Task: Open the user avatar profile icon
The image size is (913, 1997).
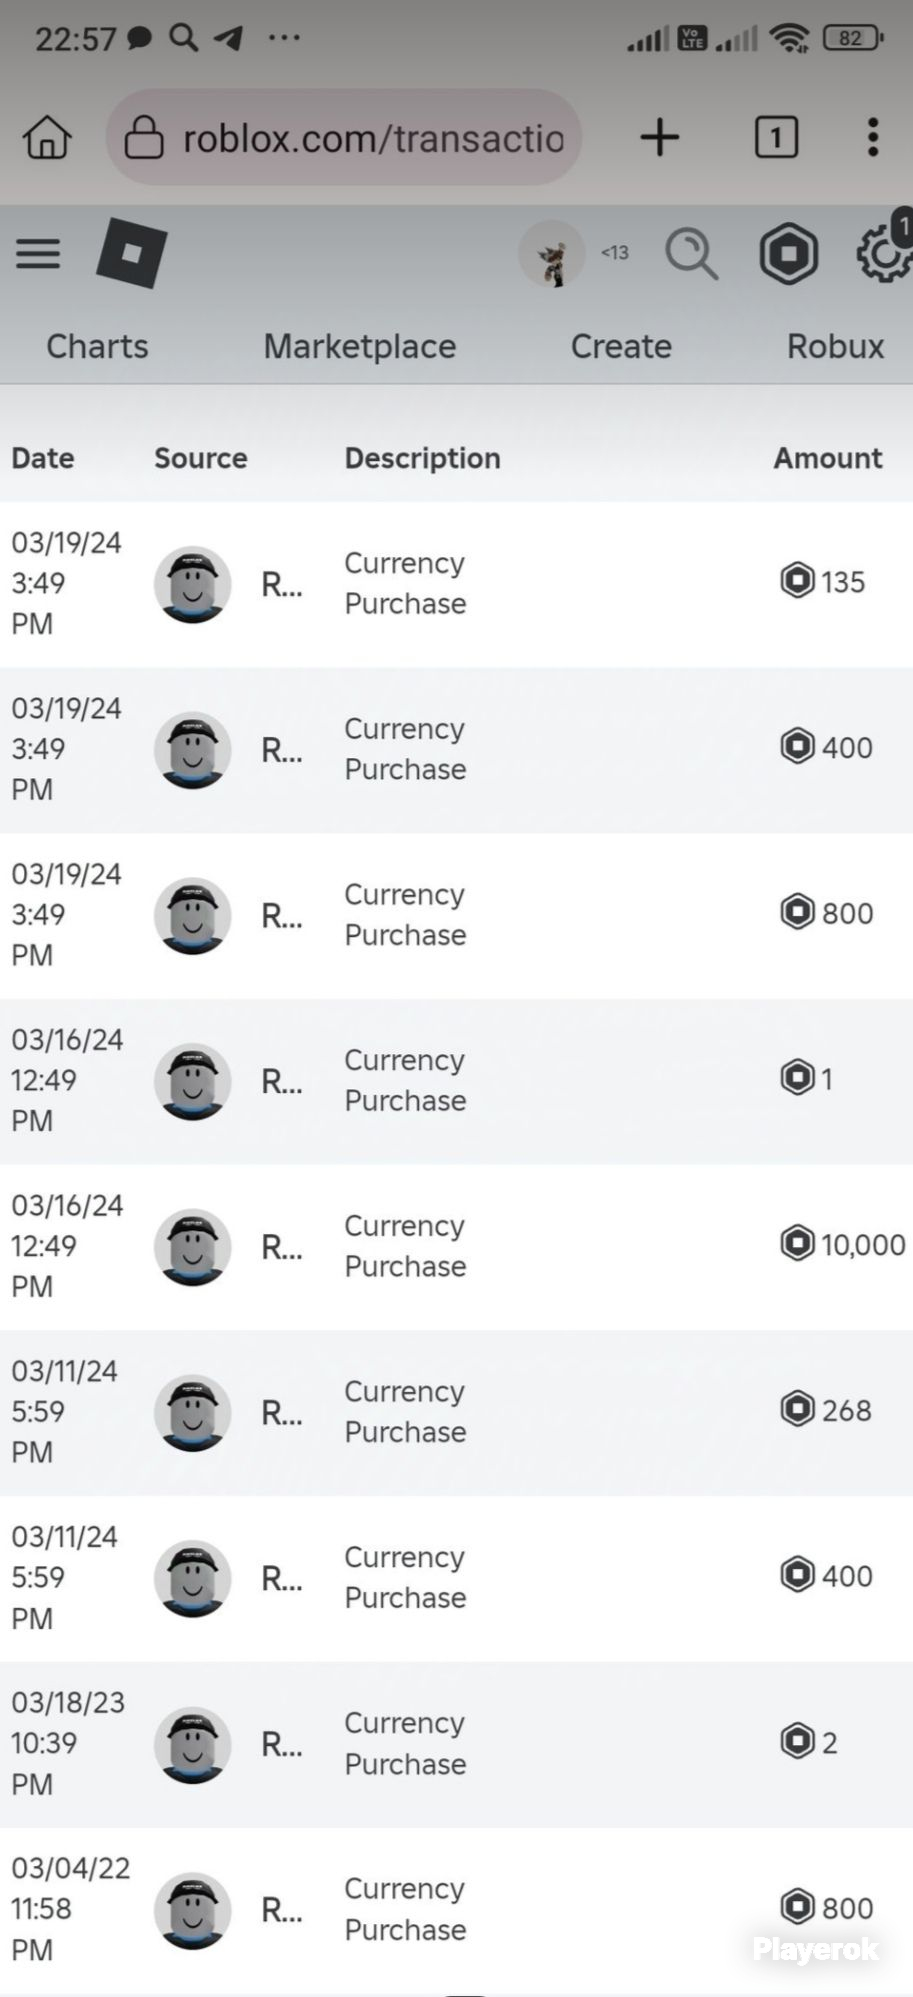Action: point(552,254)
